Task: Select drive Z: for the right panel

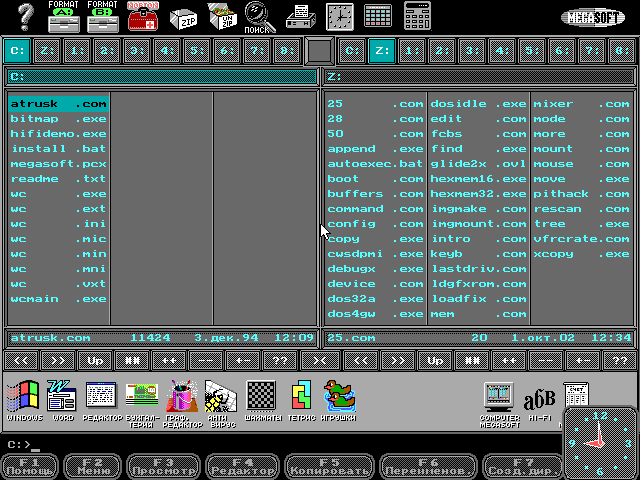Action: pyautogui.click(x=380, y=49)
